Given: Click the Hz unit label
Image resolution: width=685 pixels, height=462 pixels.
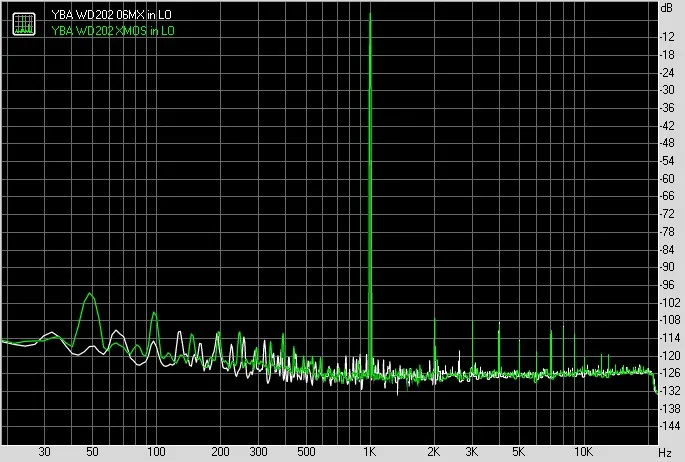Looking at the screenshot, I should (665, 452).
